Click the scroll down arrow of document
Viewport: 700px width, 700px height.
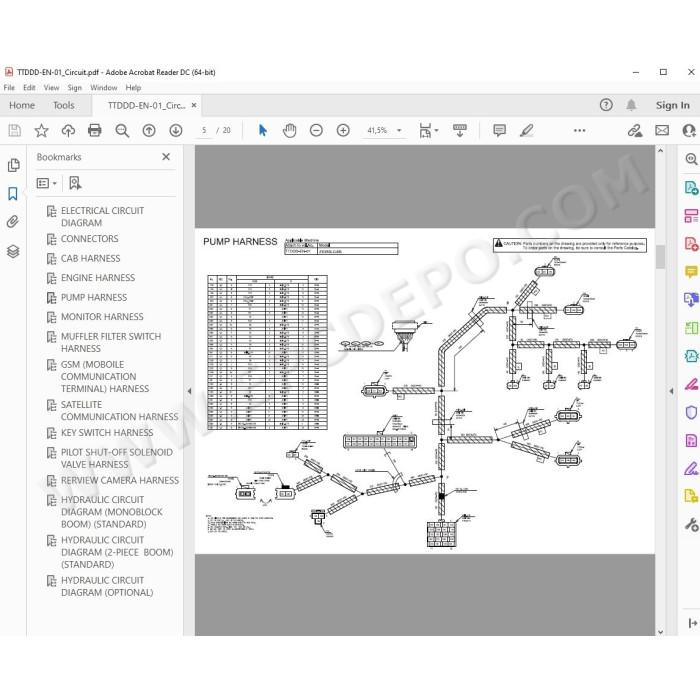[x=660, y=631]
